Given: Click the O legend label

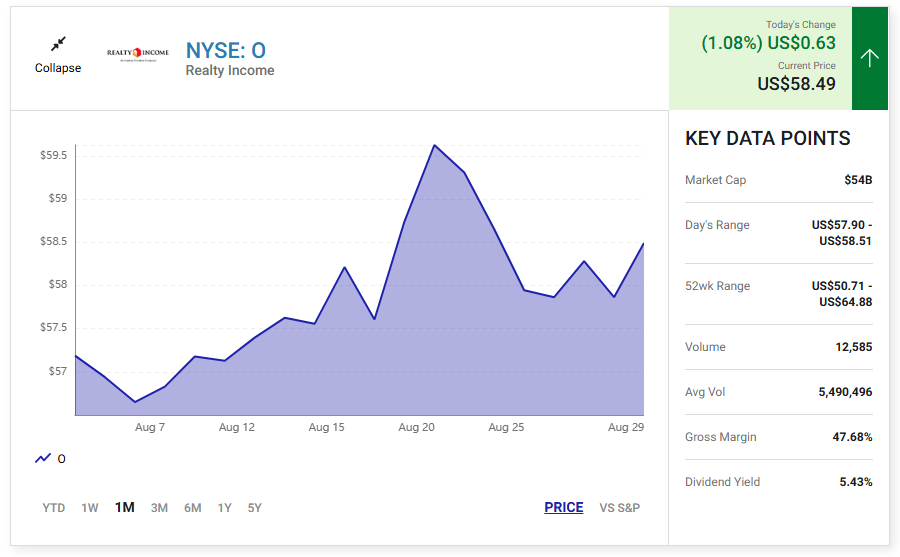Looking at the screenshot, I should click(x=61, y=459).
